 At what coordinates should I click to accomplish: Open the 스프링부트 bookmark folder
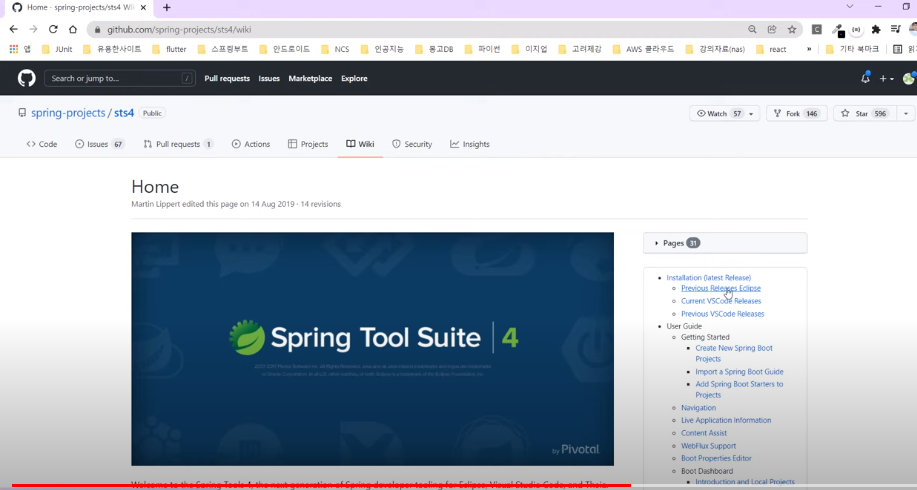pos(223,49)
